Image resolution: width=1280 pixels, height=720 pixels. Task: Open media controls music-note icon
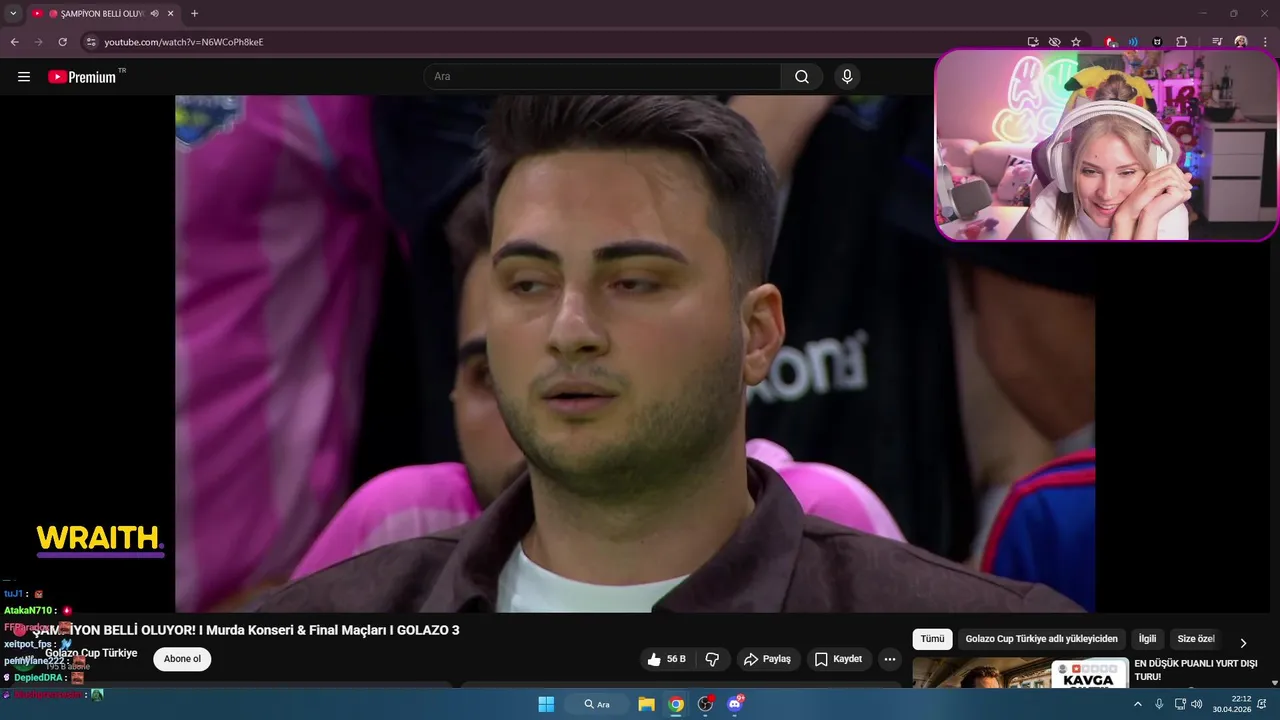(x=1217, y=42)
